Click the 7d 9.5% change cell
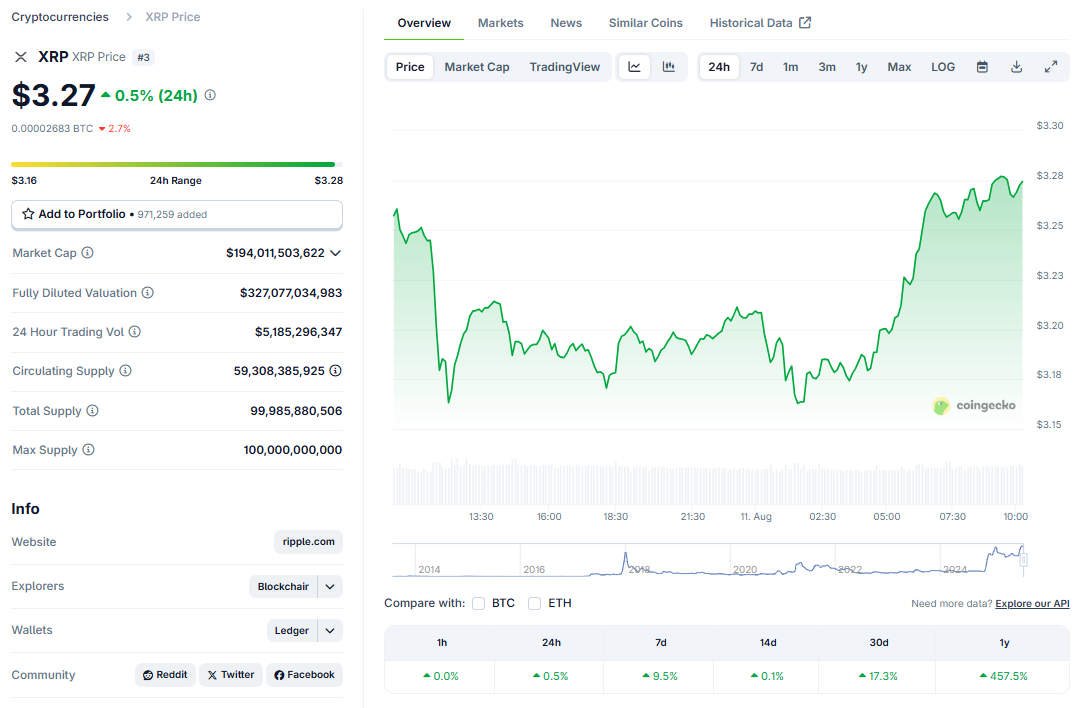The width and height of the screenshot is (1079, 708). (660, 676)
